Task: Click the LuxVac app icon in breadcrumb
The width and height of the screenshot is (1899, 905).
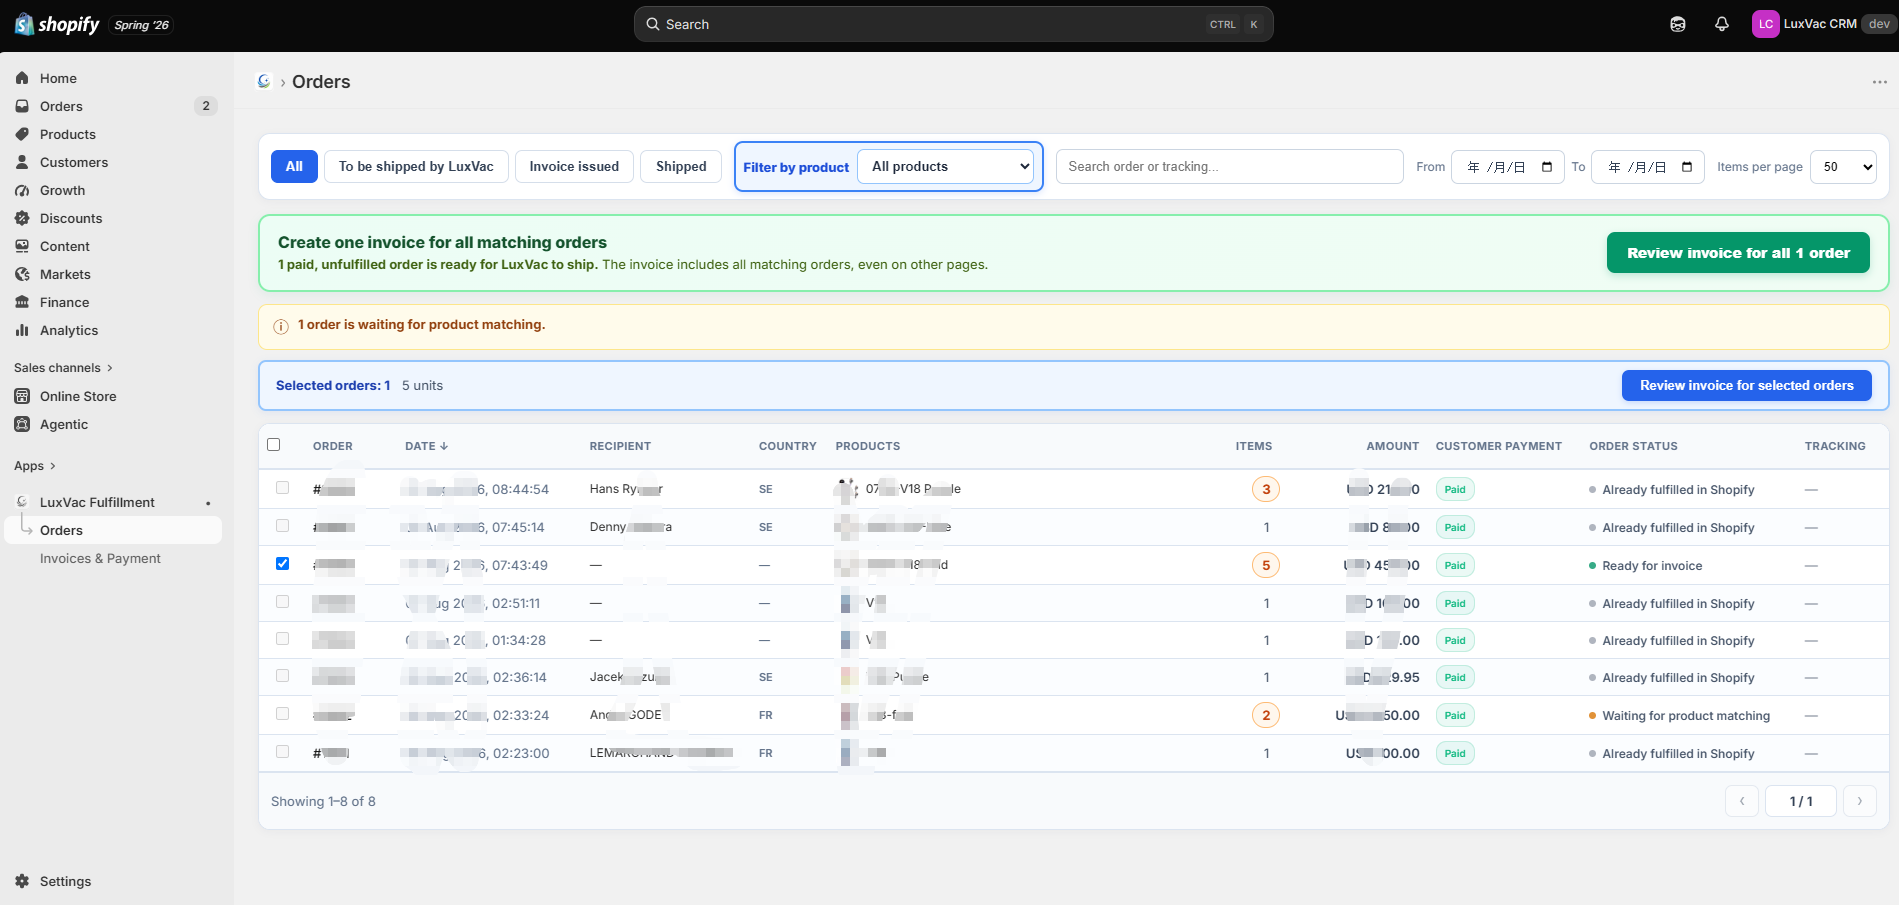Action: tap(264, 82)
